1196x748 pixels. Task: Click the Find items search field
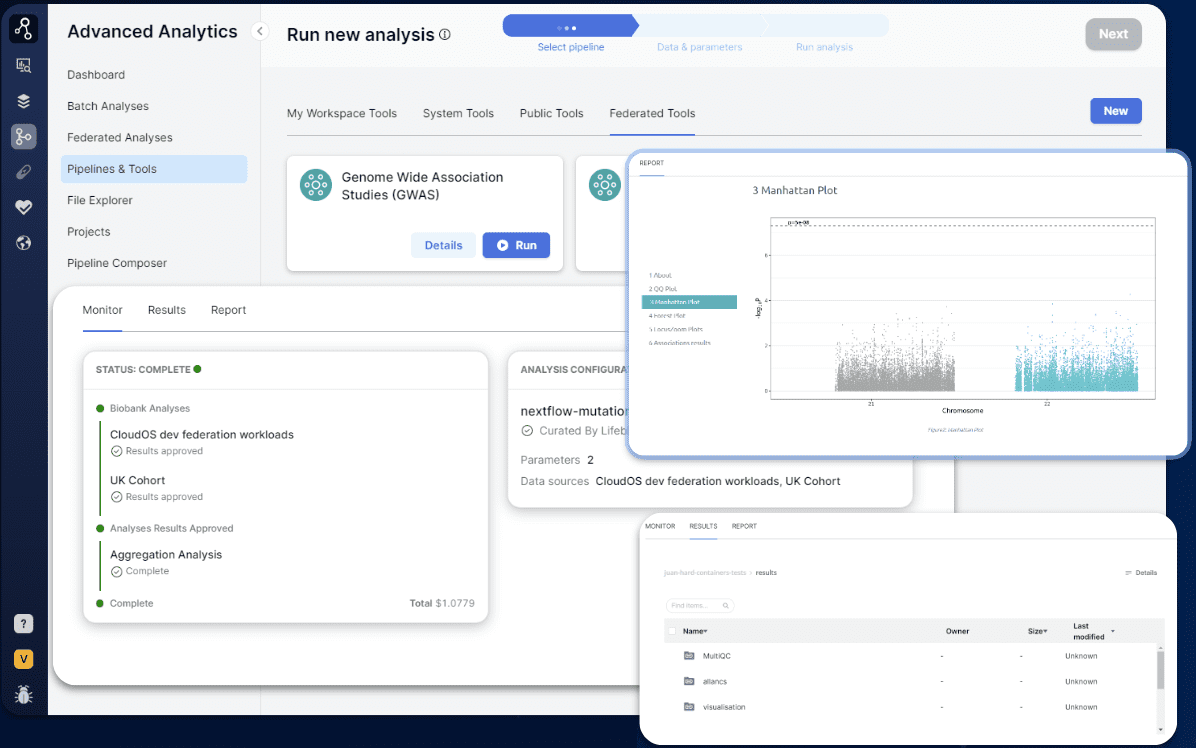click(700, 605)
